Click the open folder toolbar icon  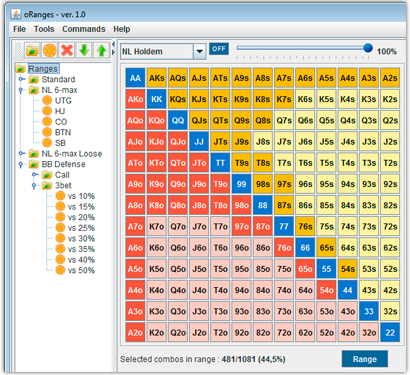point(32,51)
